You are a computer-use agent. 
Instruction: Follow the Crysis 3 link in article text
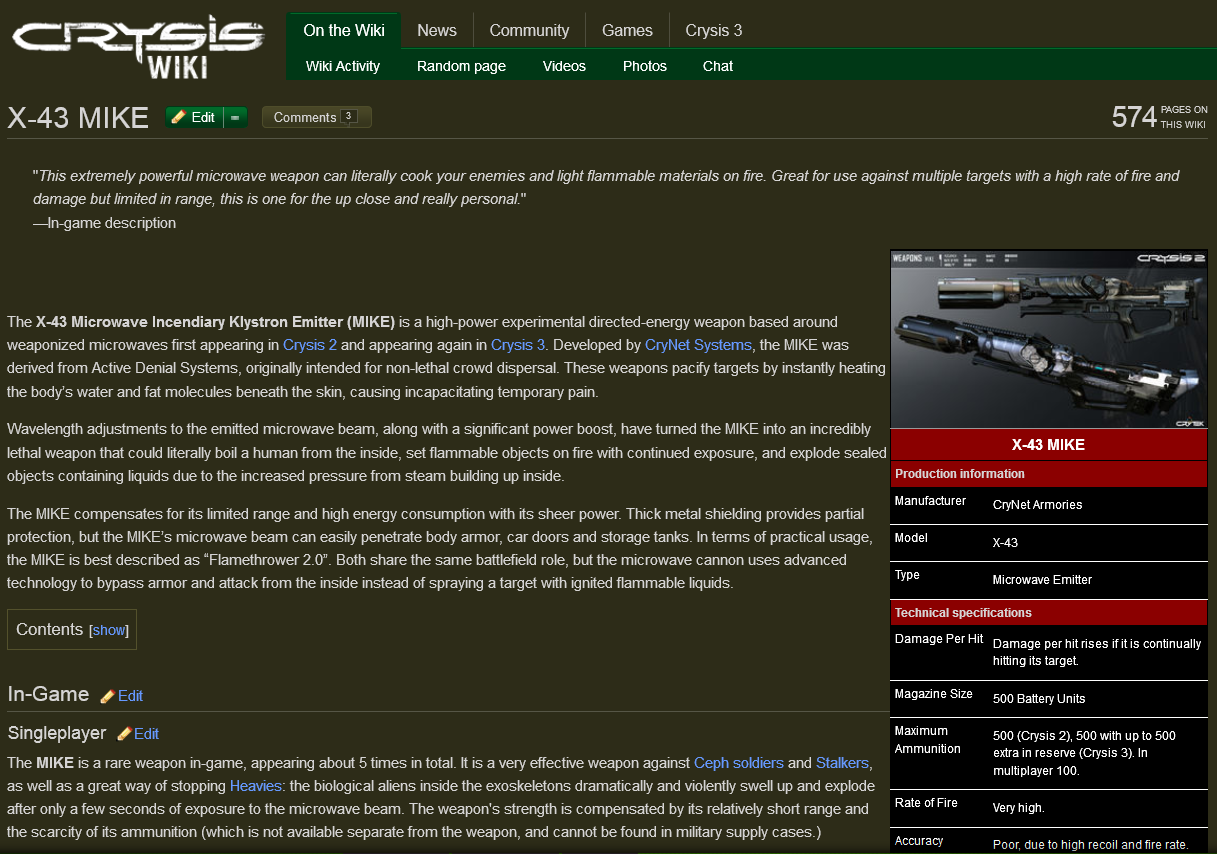coord(518,345)
